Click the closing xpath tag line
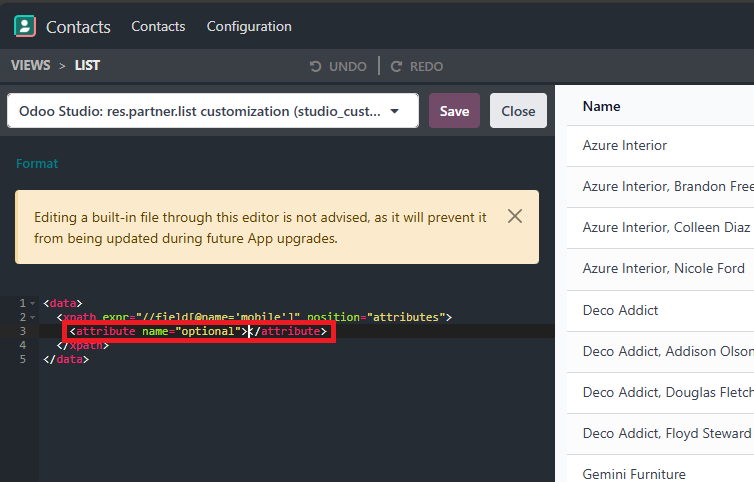The image size is (754, 482). 83,345
